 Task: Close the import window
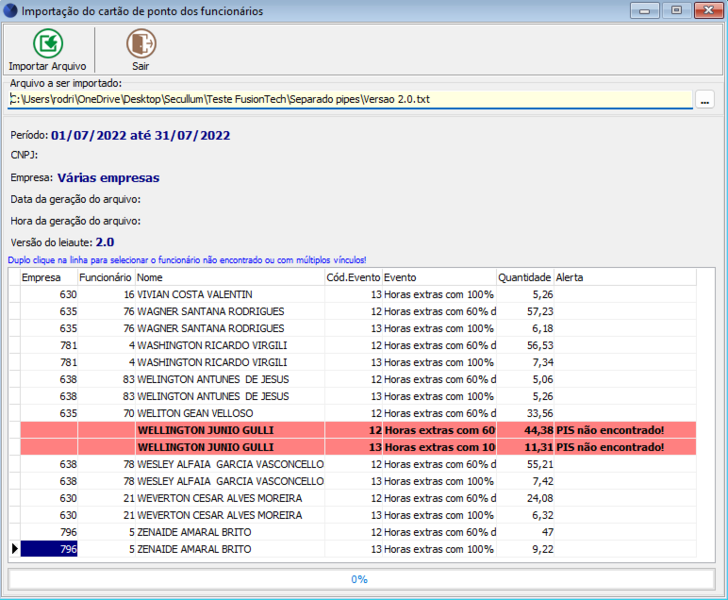coord(708,10)
